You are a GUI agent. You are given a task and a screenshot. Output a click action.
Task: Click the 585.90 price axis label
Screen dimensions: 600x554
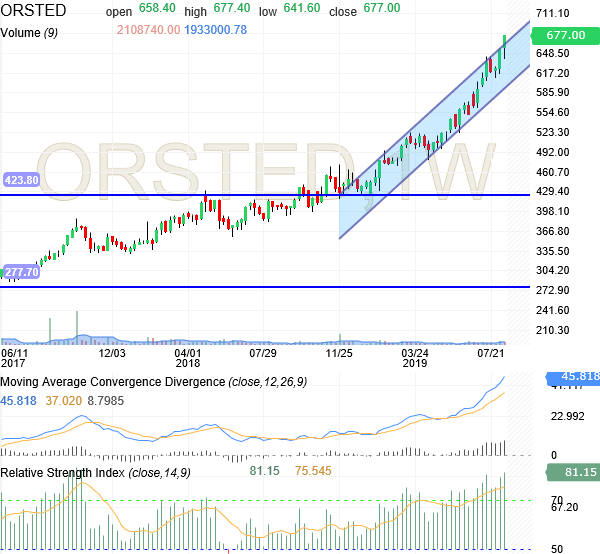pyautogui.click(x=553, y=92)
